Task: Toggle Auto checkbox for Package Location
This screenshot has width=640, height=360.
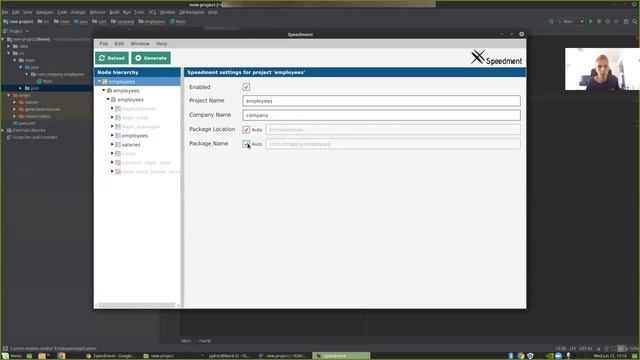Action: [x=246, y=129]
